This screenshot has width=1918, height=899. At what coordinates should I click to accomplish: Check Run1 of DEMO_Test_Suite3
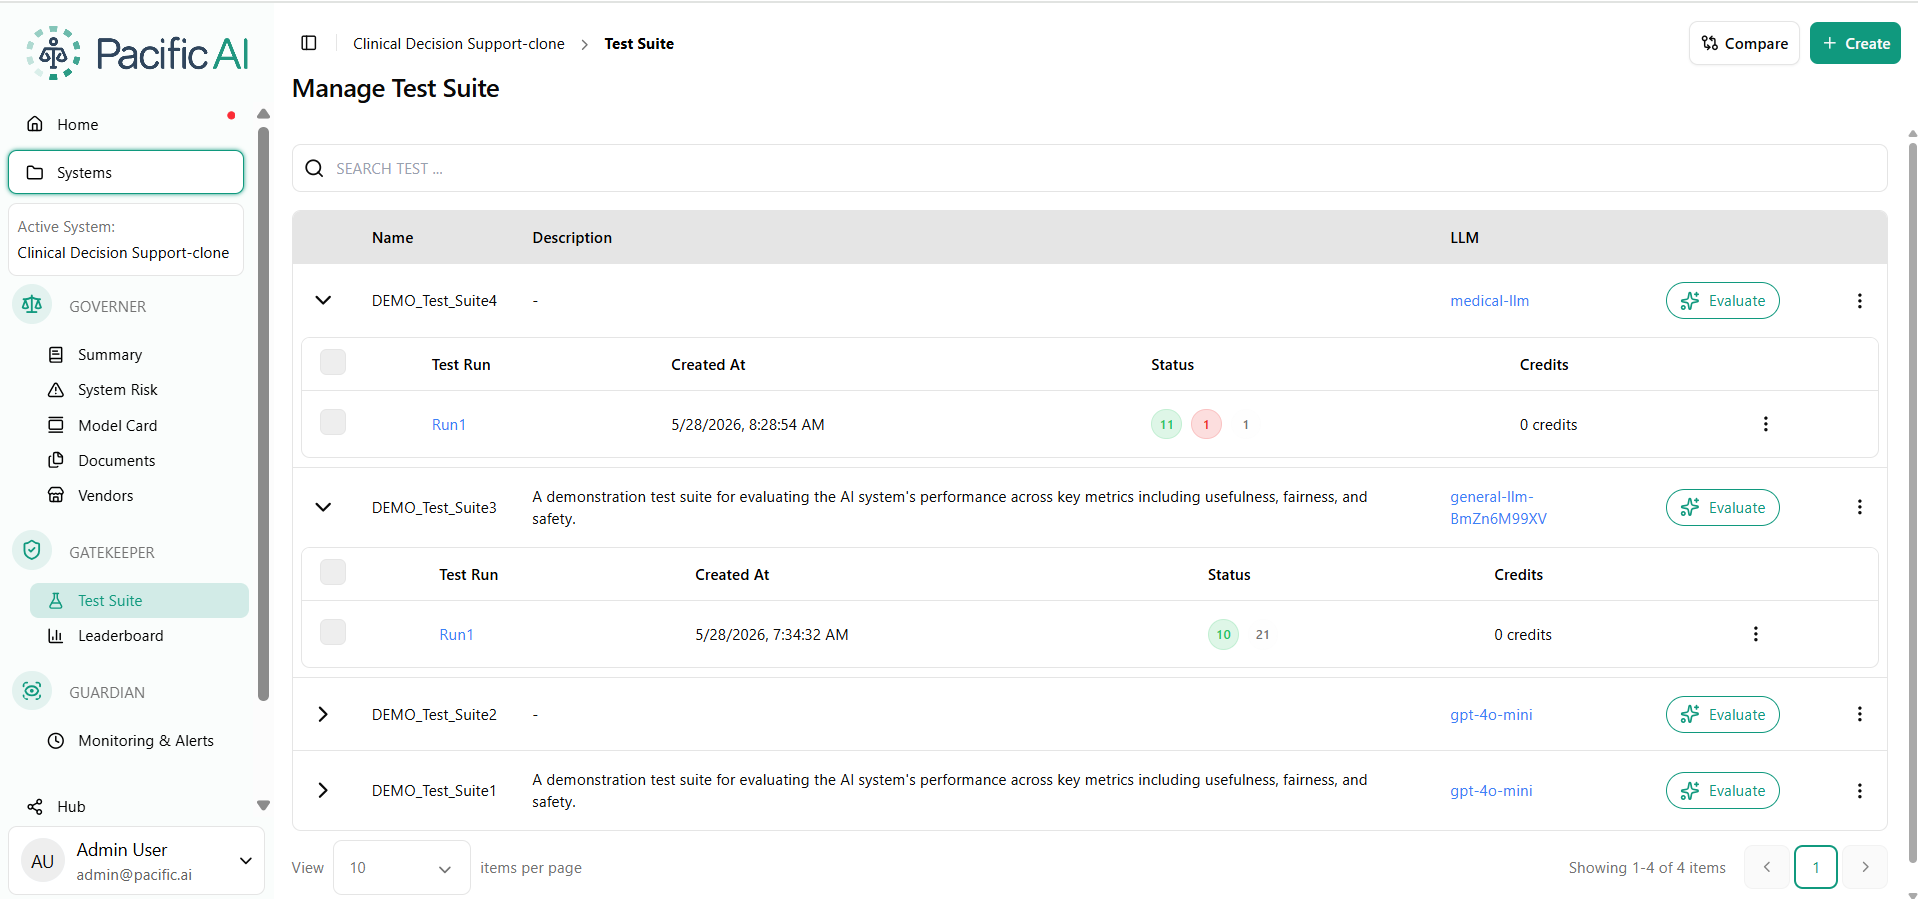333,632
